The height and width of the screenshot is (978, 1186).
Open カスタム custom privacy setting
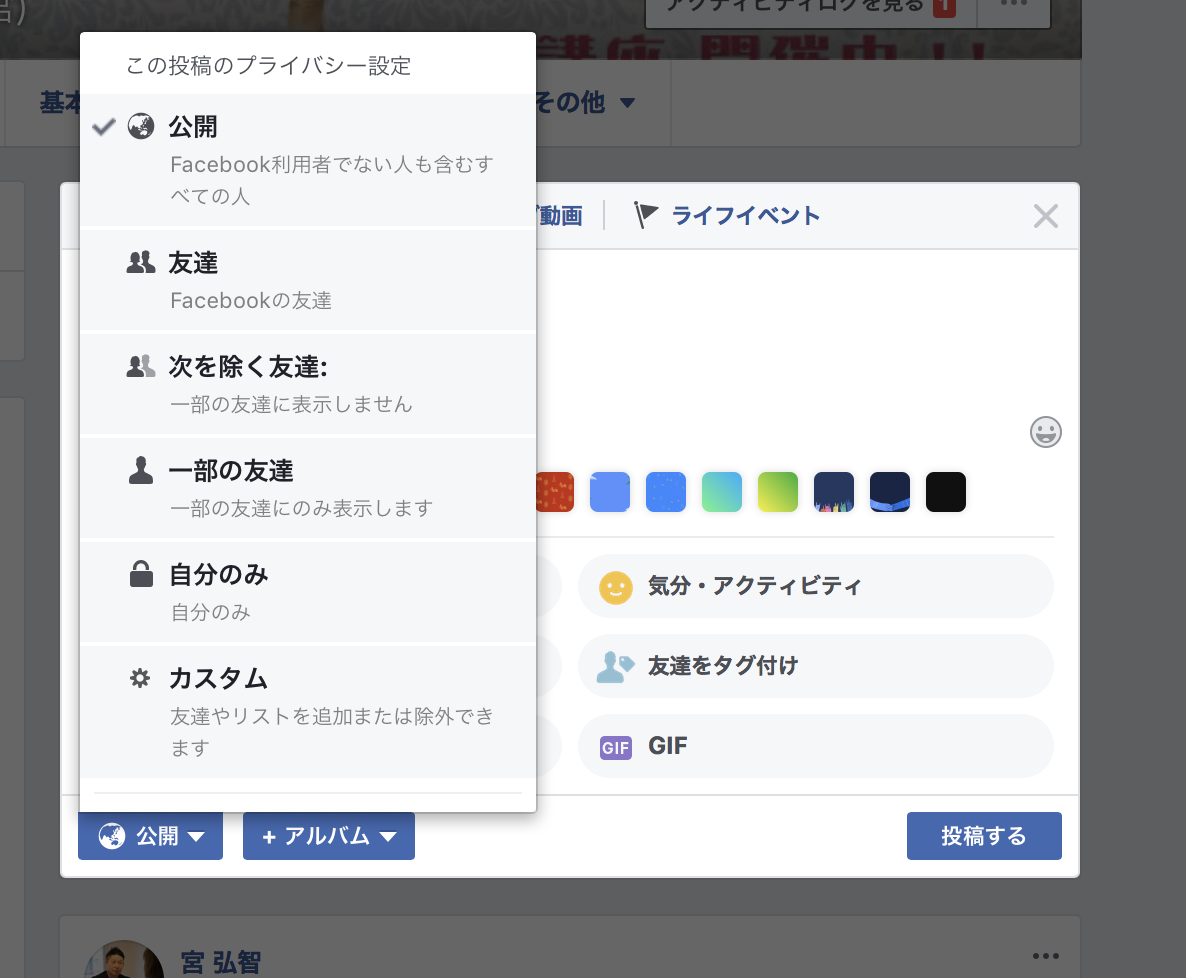pos(308,711)
